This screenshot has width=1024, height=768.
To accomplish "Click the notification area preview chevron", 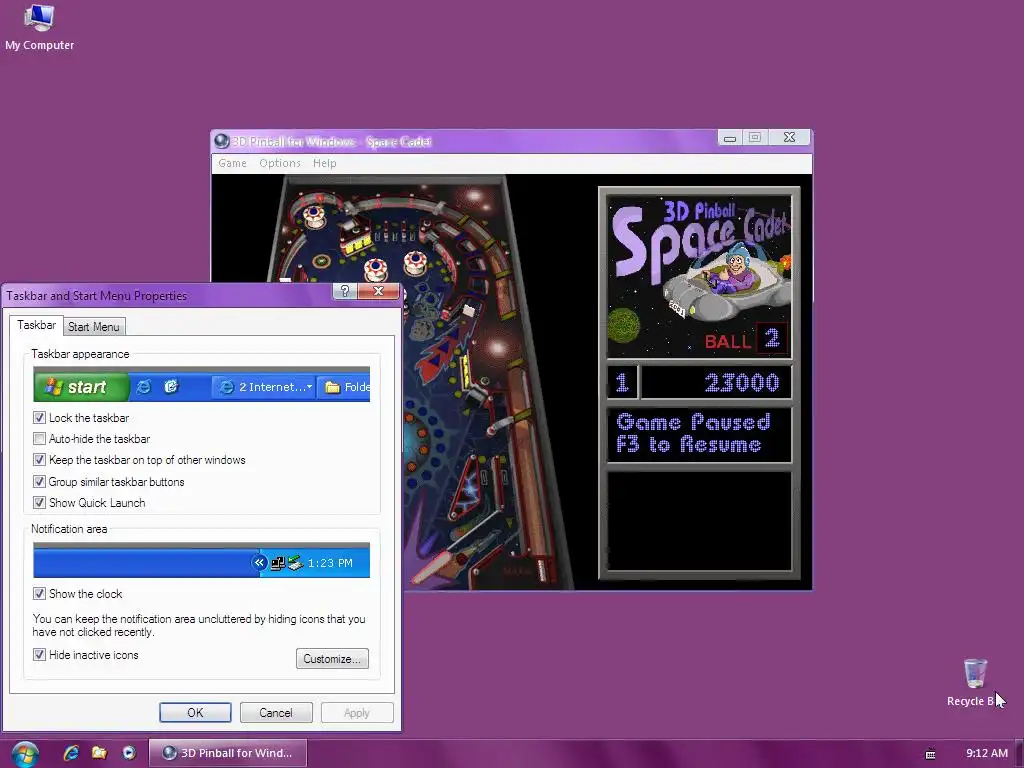I will point(259,562).
